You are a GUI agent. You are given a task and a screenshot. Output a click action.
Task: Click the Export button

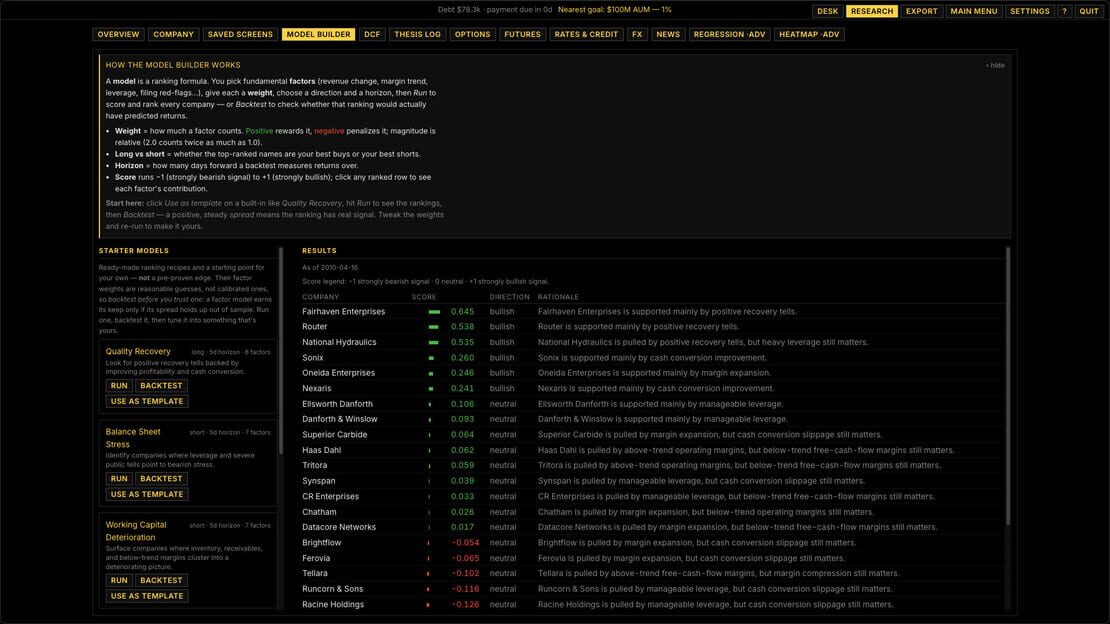922,11
